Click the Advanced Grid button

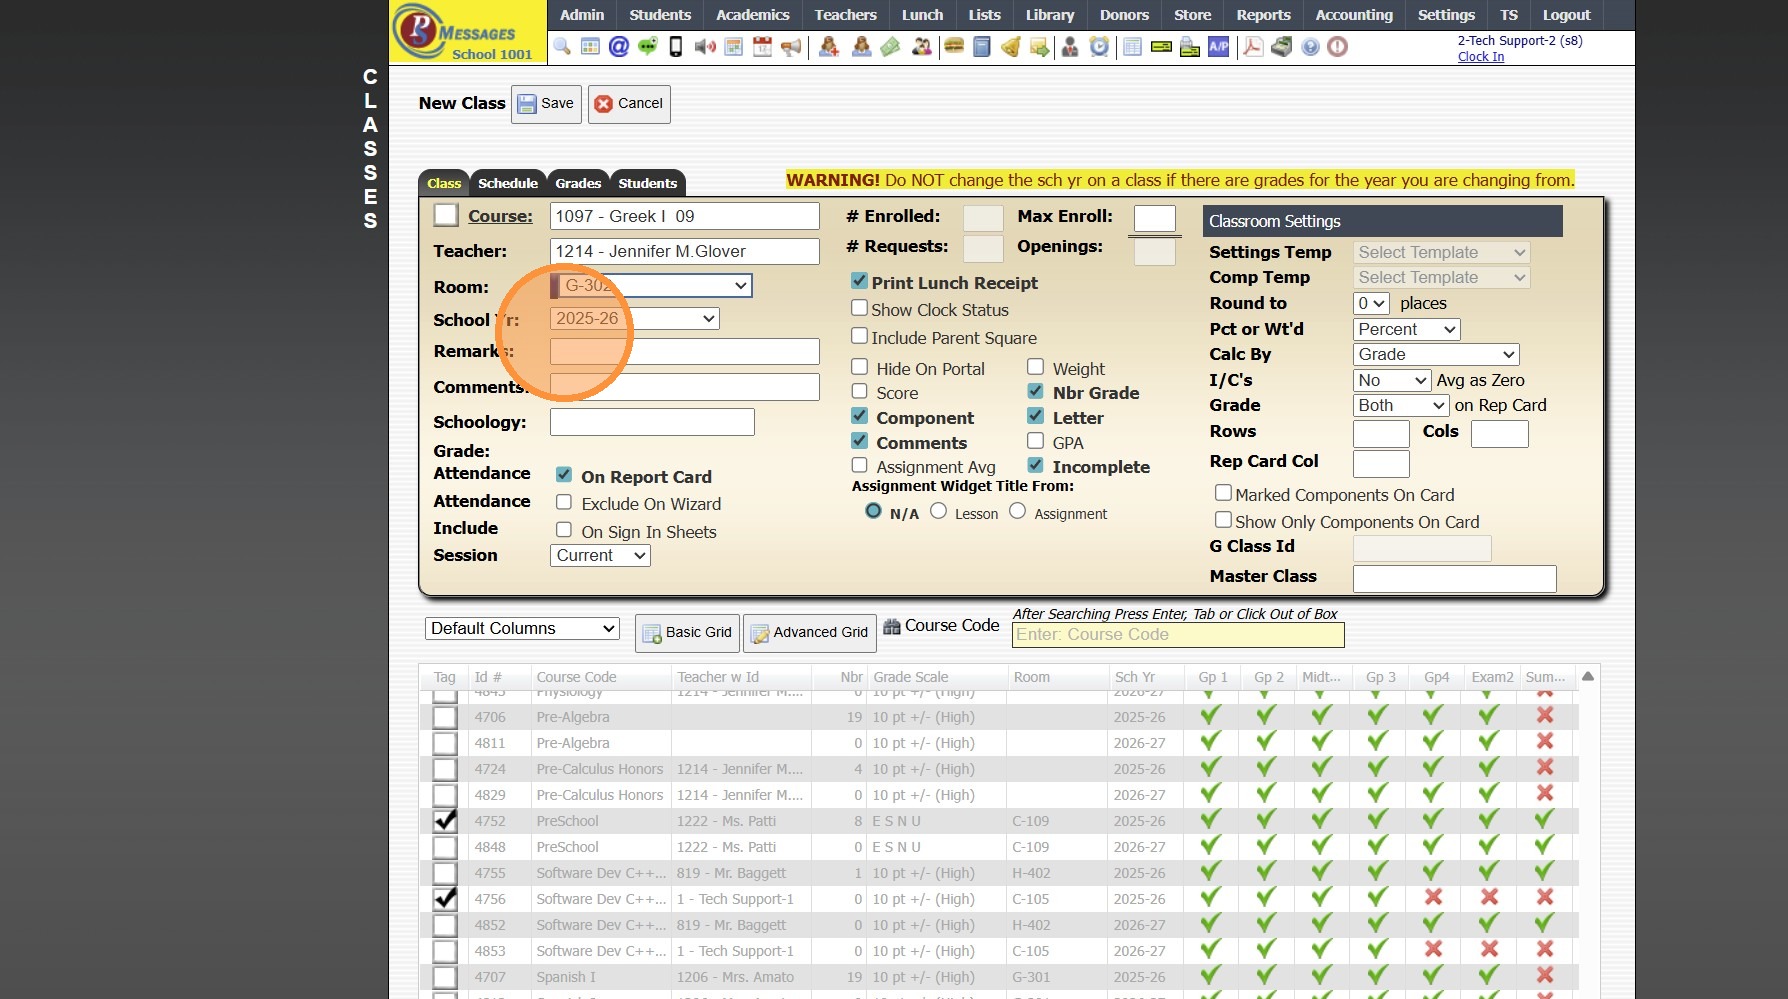pos(809,633)
